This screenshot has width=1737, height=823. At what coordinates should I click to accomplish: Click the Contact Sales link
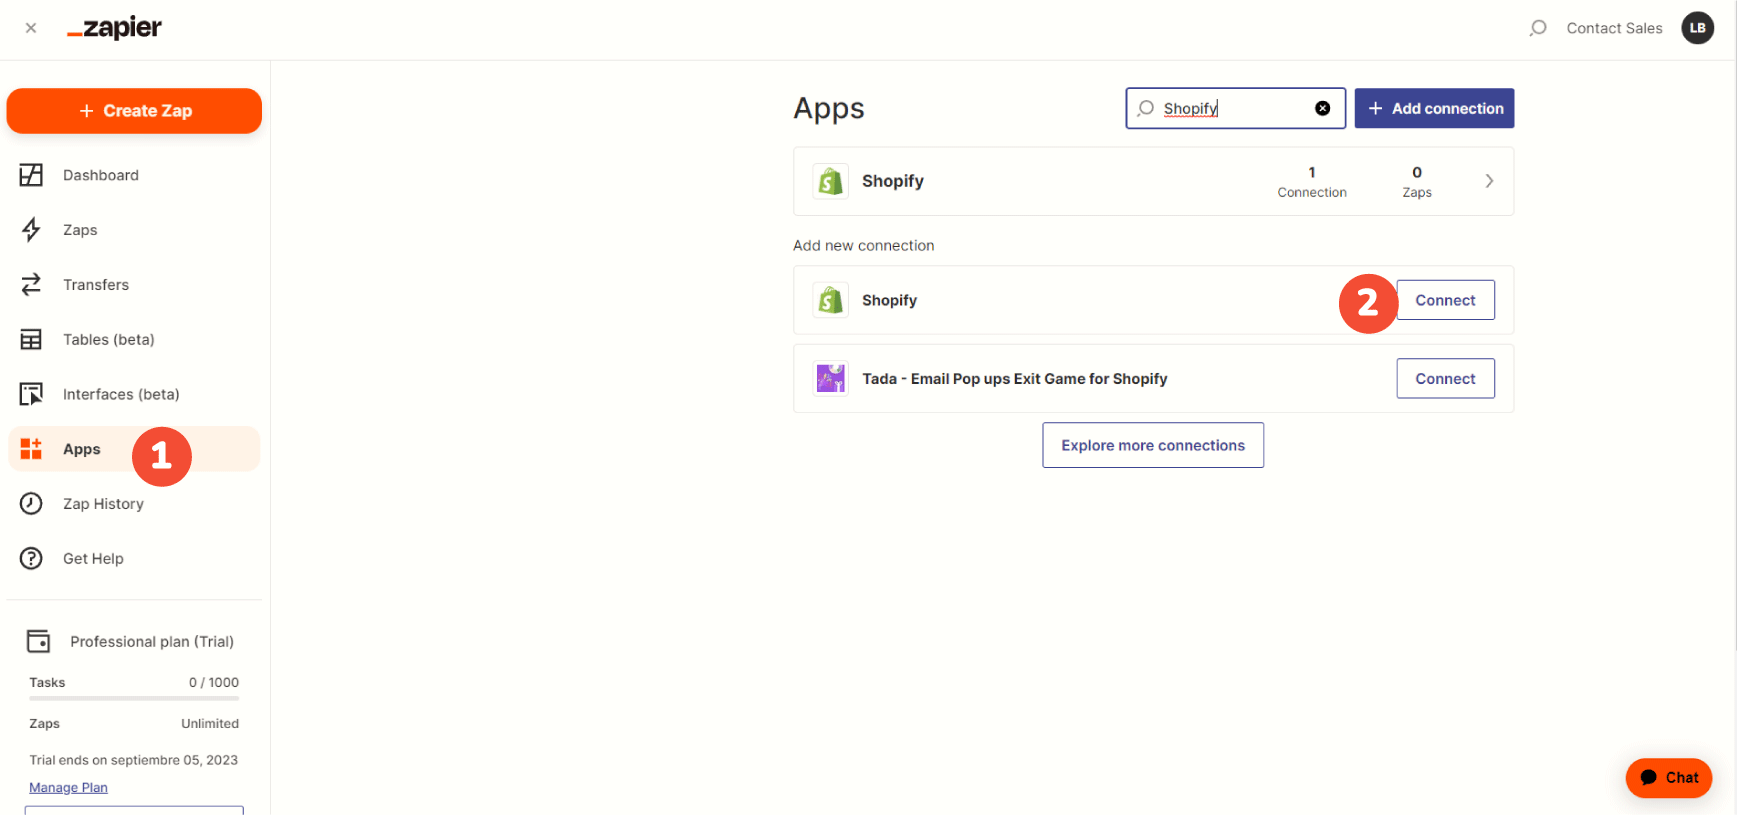click(x=1614, y=28)
